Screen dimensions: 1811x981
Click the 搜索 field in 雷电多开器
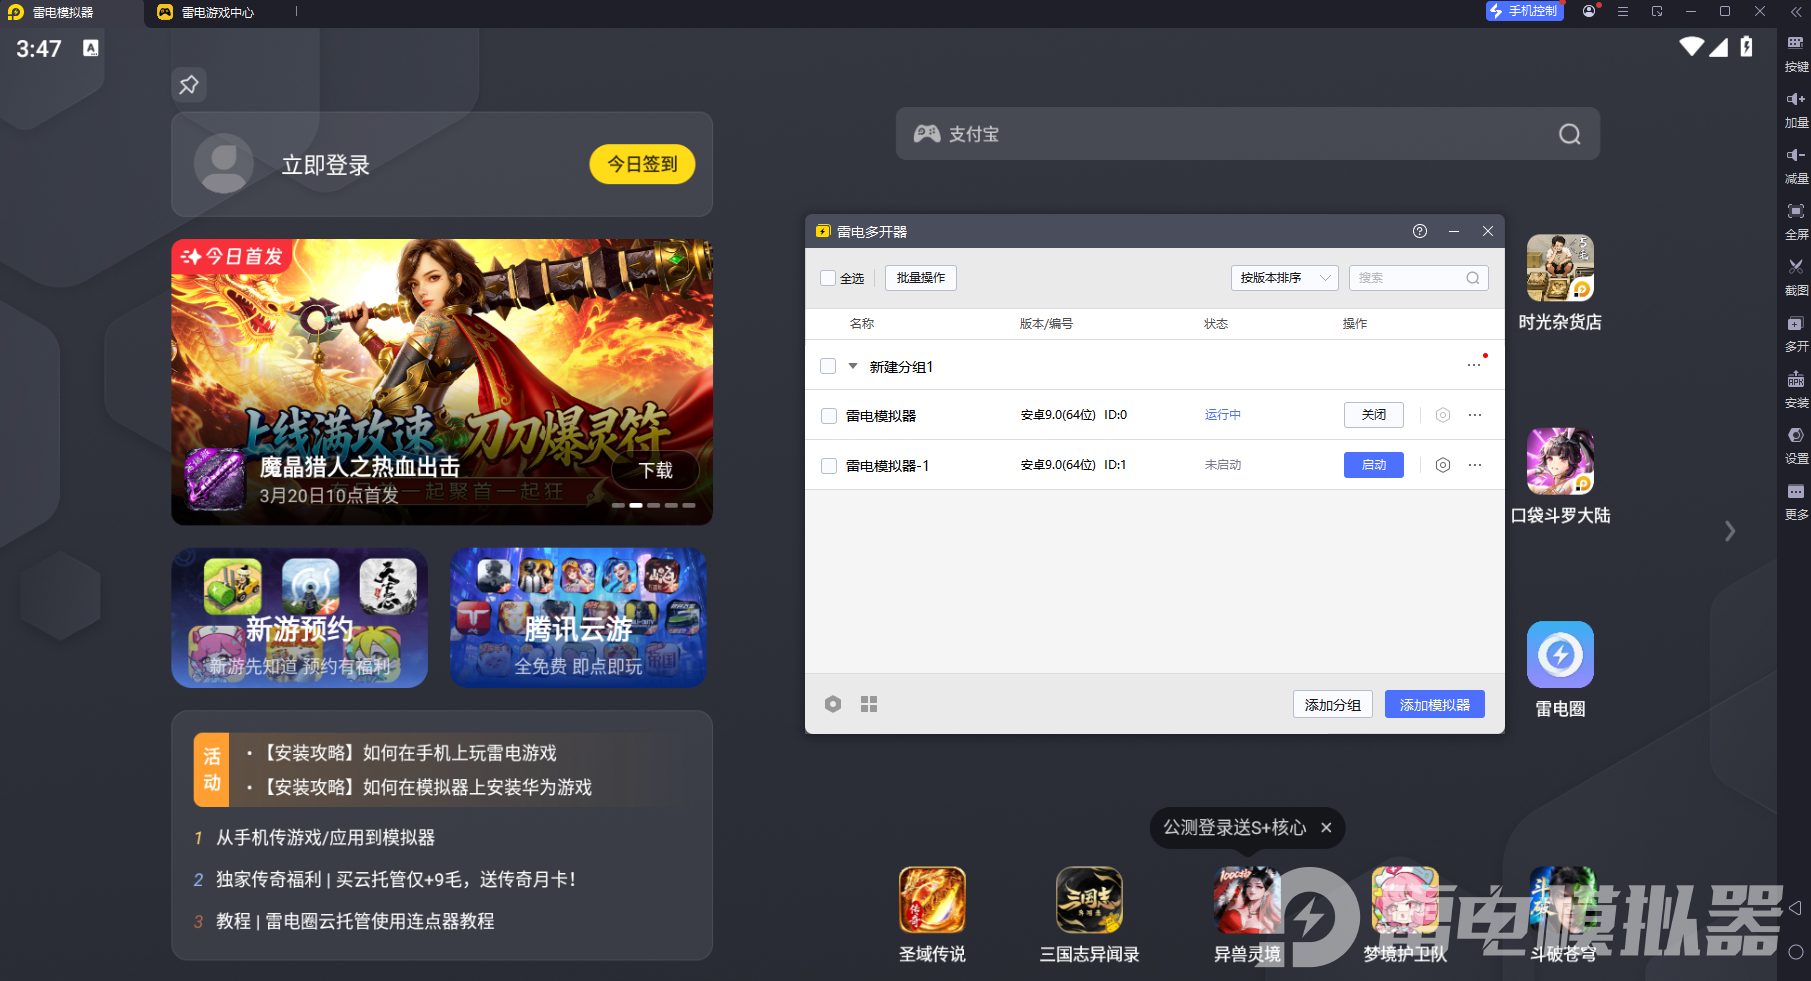coord(1419,278)
